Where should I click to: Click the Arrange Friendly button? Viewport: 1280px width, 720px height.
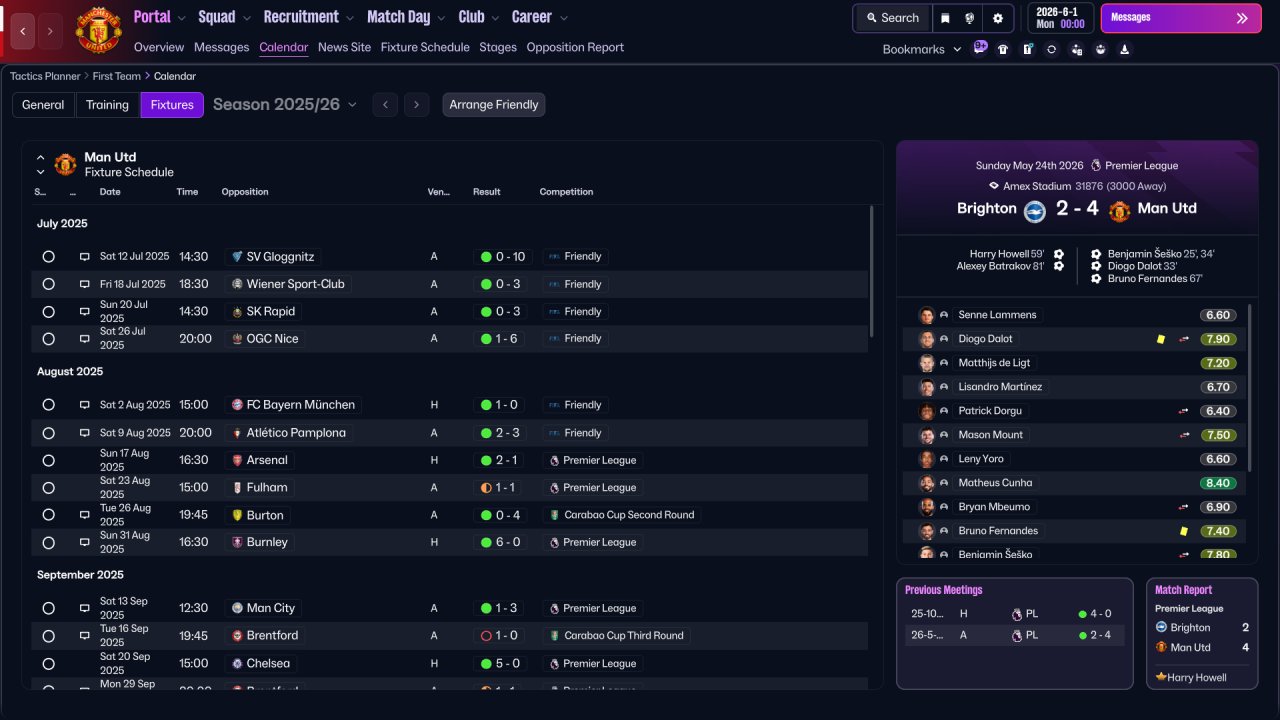(494, 105)
